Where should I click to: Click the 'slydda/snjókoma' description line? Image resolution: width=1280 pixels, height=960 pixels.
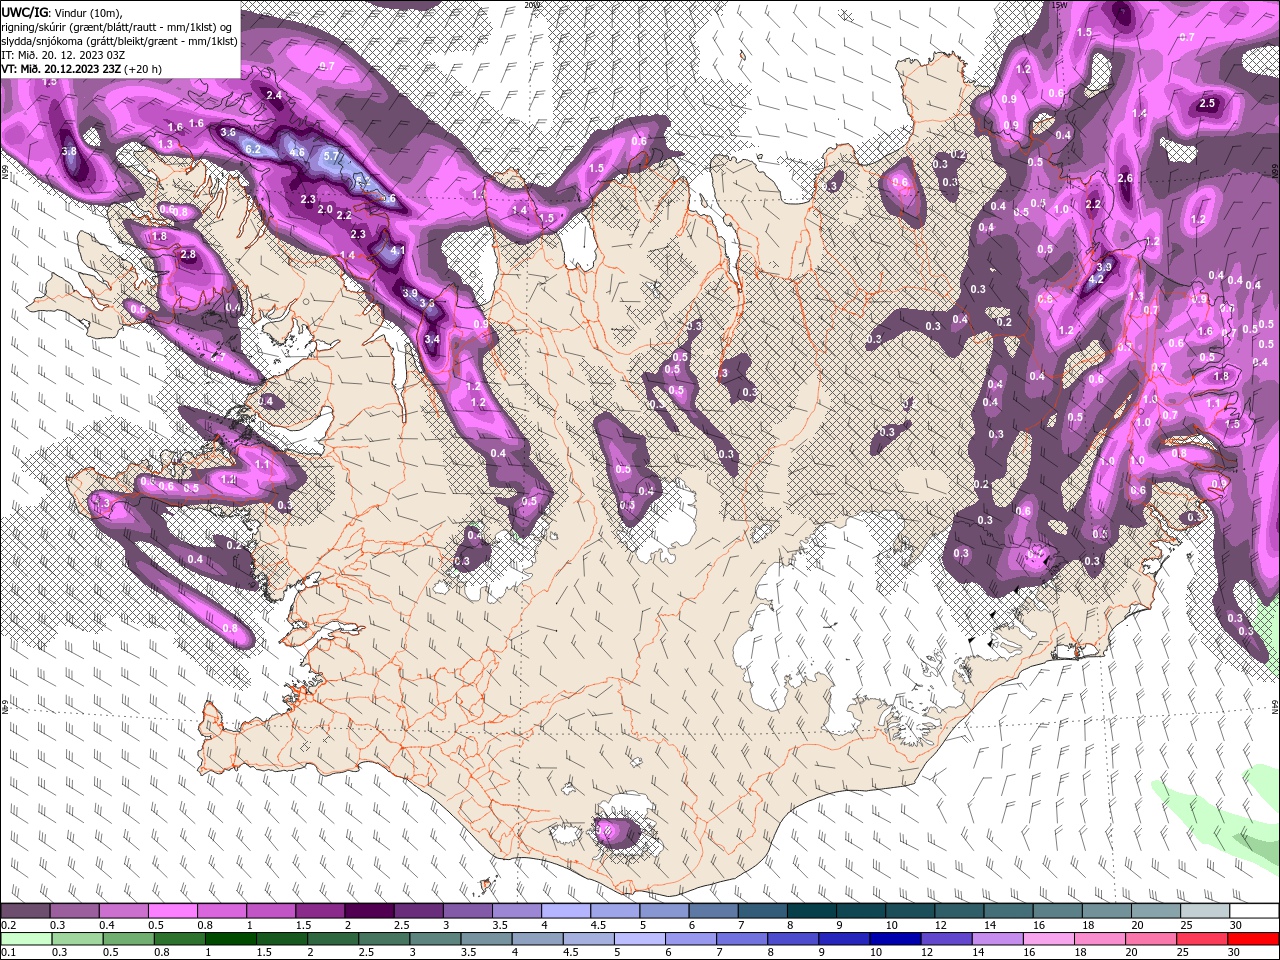point(119,41)
